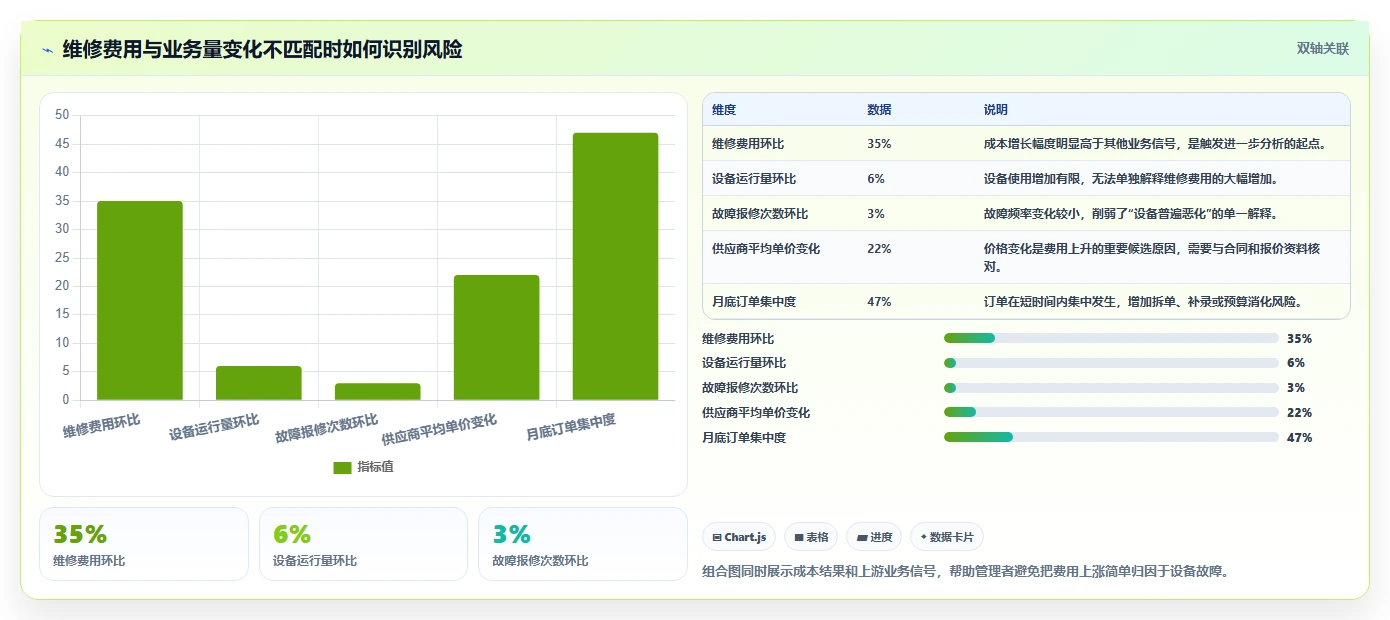Click 供应商平均单价变化 progress bar at 22%
Screen dimensions: 1390x620
[1111, 412]
